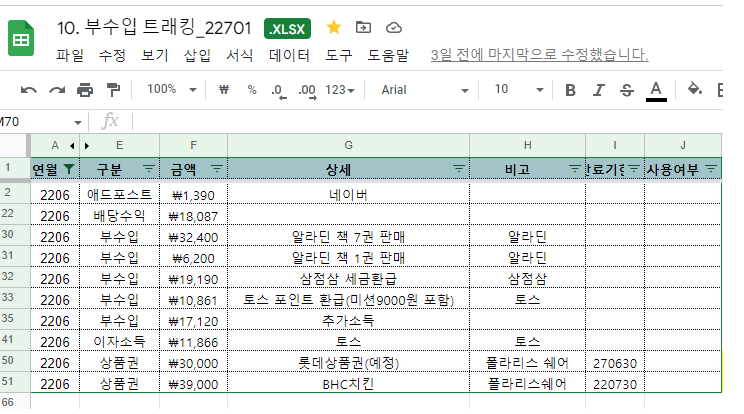The width and height of the screenshot is (744, 414).
Task: Select the BHC치킨 cell
Action: point(348,384)
